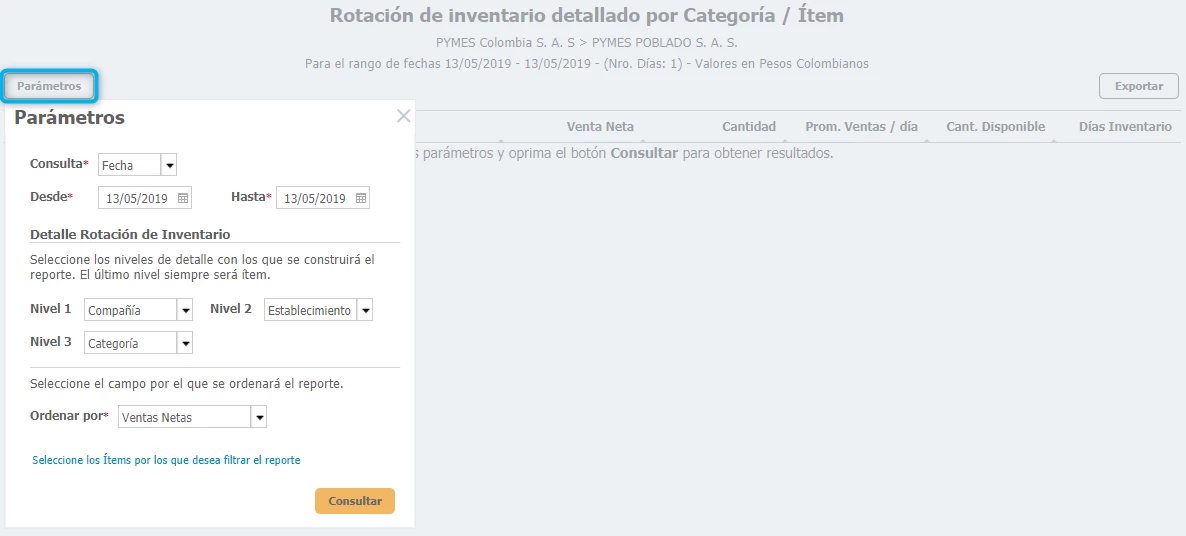Viewport: 1186px width, 536px height.
Task: Click into the Desde date field
Action: (x=137, y=198)
